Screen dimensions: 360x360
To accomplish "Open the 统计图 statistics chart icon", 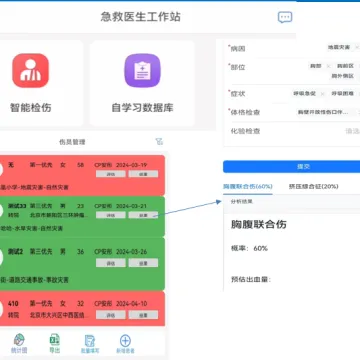I will point(19,341).
